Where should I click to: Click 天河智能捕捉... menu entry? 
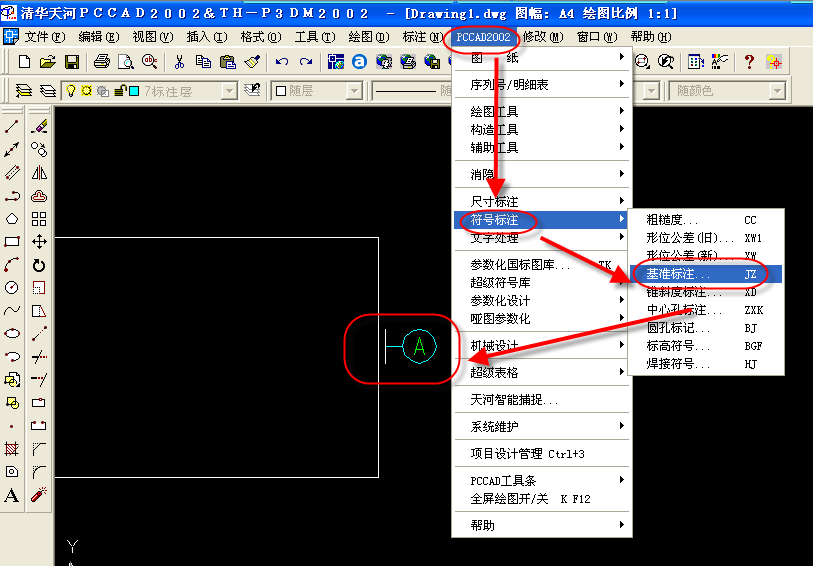[x=542, y=400]
